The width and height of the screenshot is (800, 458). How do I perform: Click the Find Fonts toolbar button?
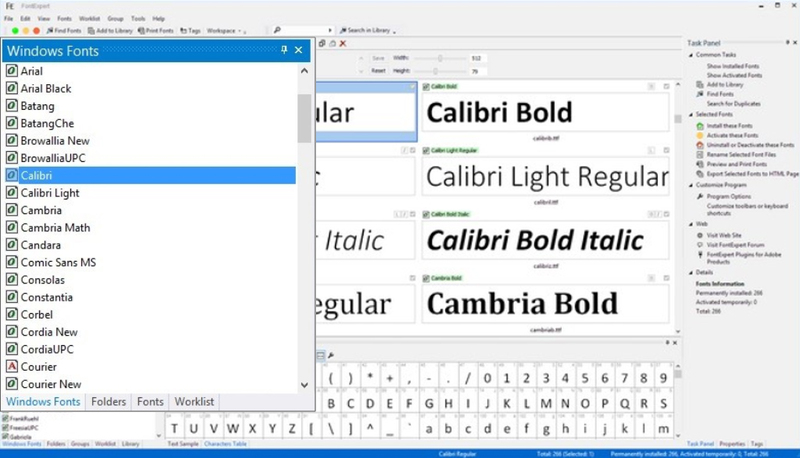coord(64,31)
